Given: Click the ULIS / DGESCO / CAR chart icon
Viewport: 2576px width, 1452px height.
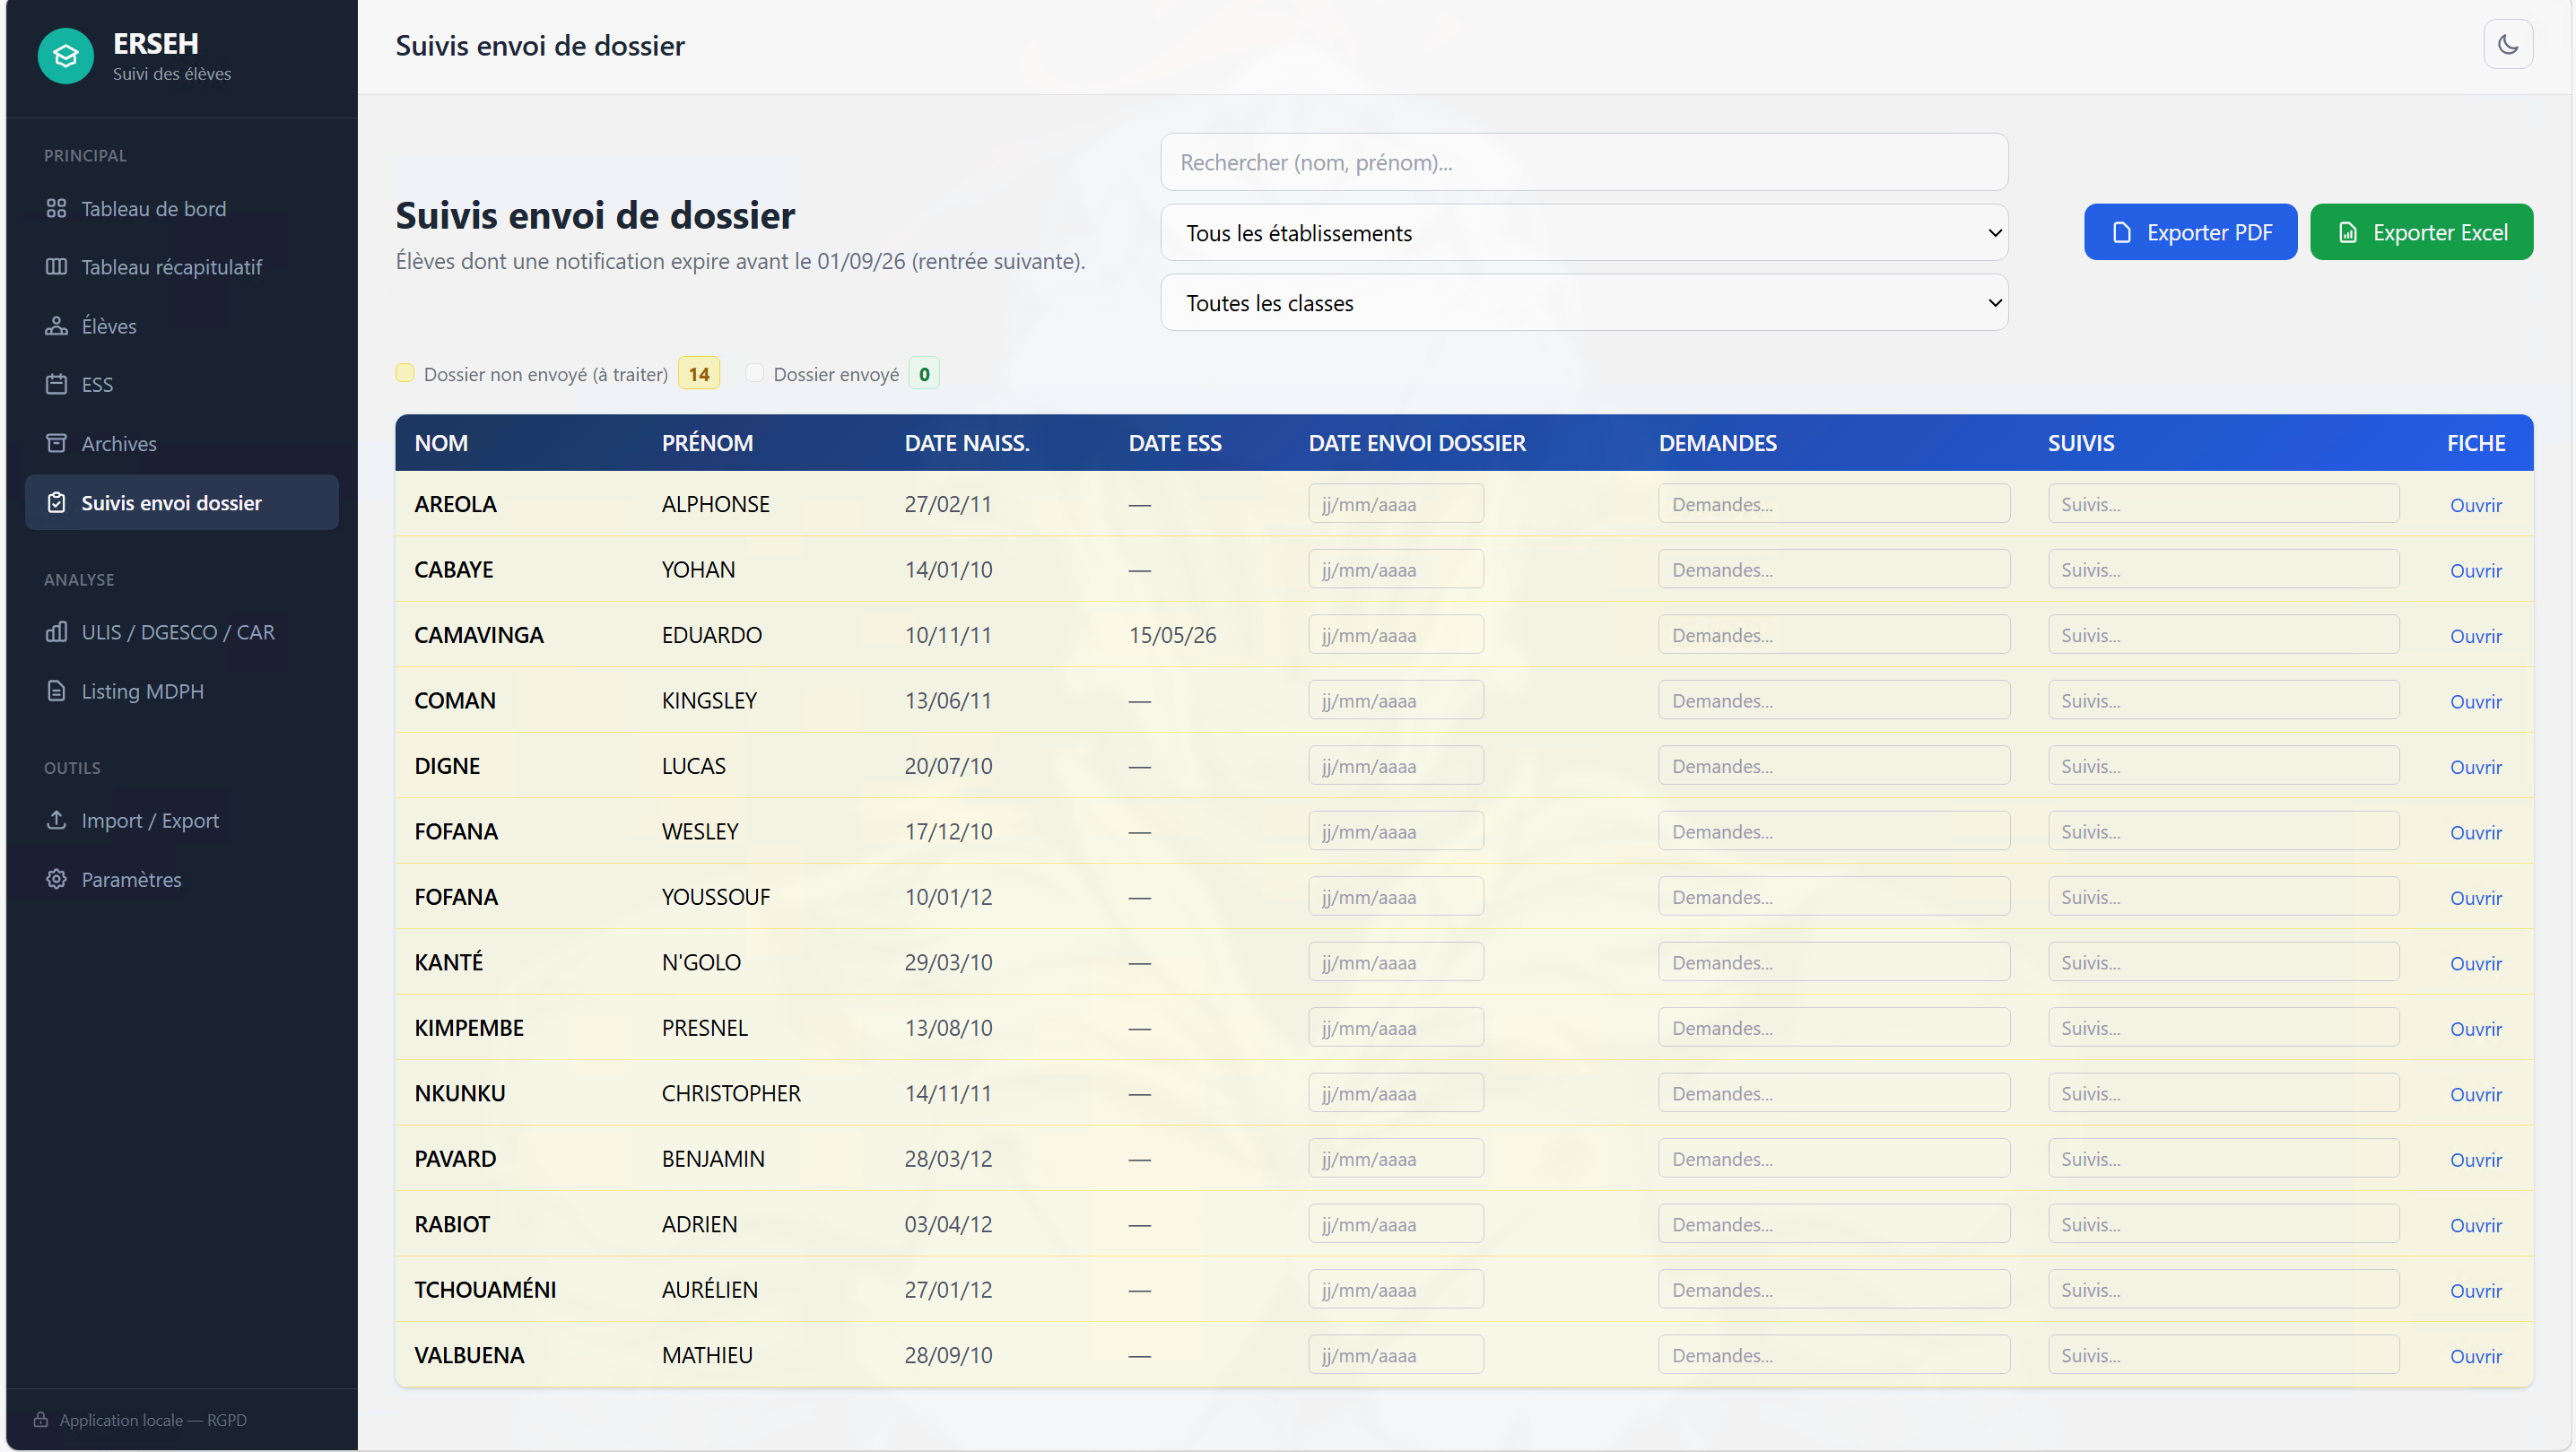Looking at the screenshot, I should click(x=56, y=632).
